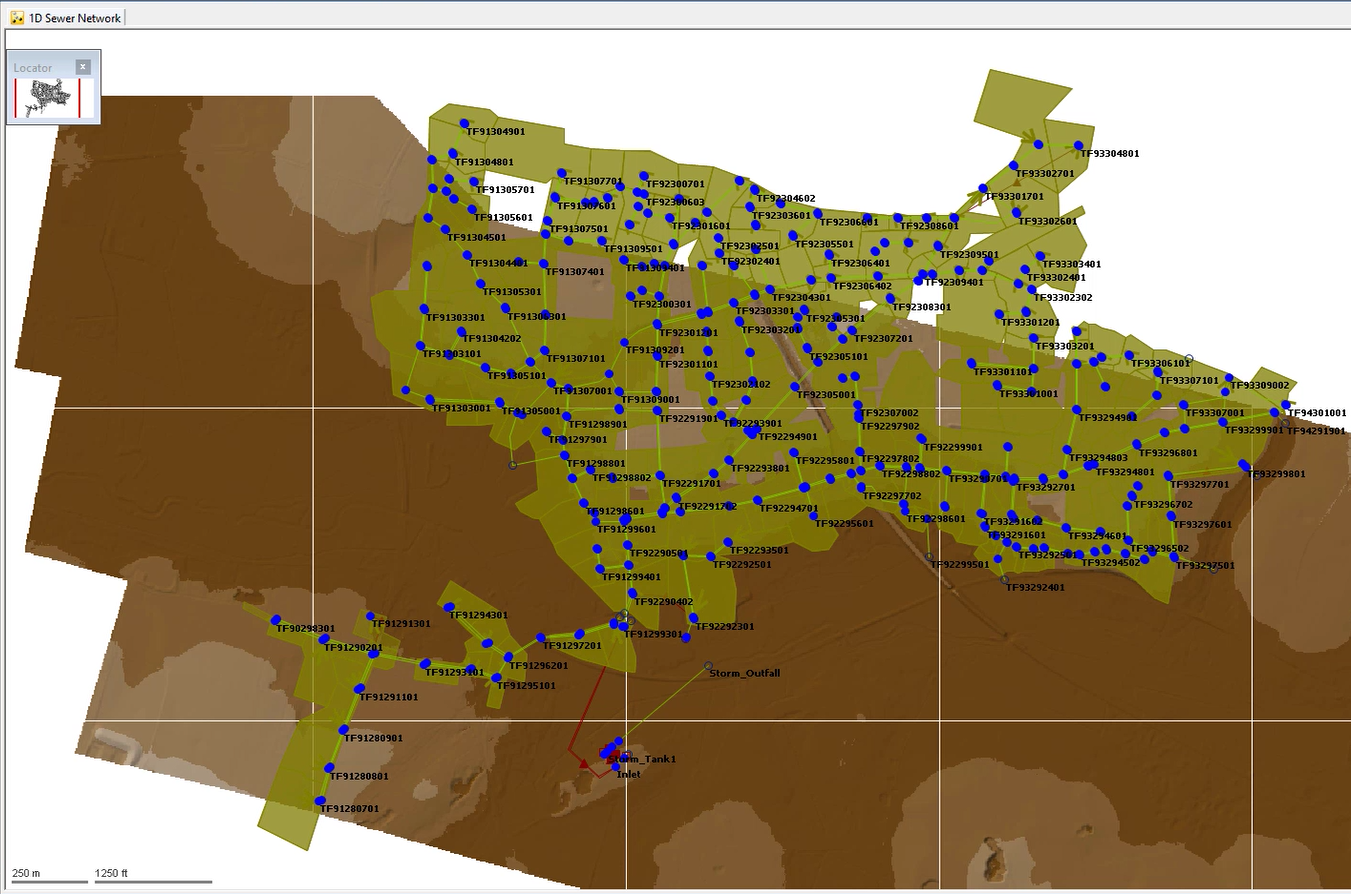Click node label TF91305601
Screen dimensions: 1351x894
503,217
